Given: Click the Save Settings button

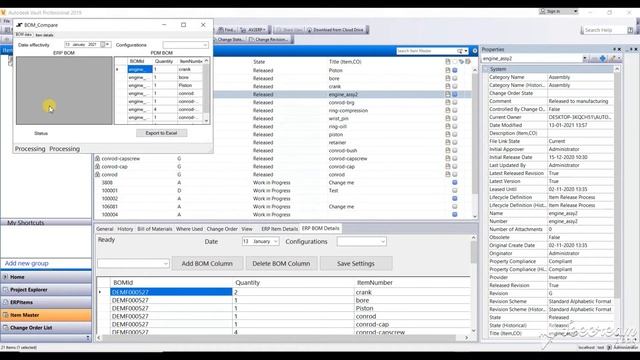Looking at the screenshot, I should tap(356, 264).
